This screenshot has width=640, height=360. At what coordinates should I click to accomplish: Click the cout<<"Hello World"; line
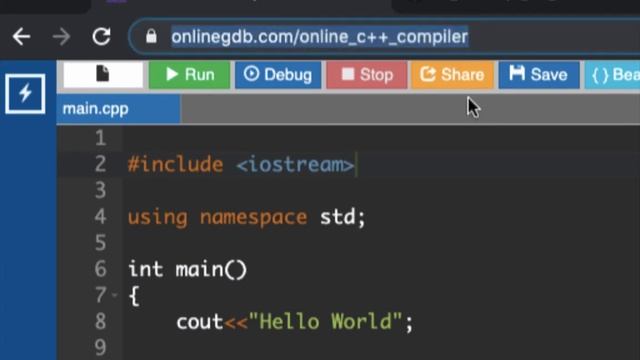pyautogui.click(x=295, y=322)
